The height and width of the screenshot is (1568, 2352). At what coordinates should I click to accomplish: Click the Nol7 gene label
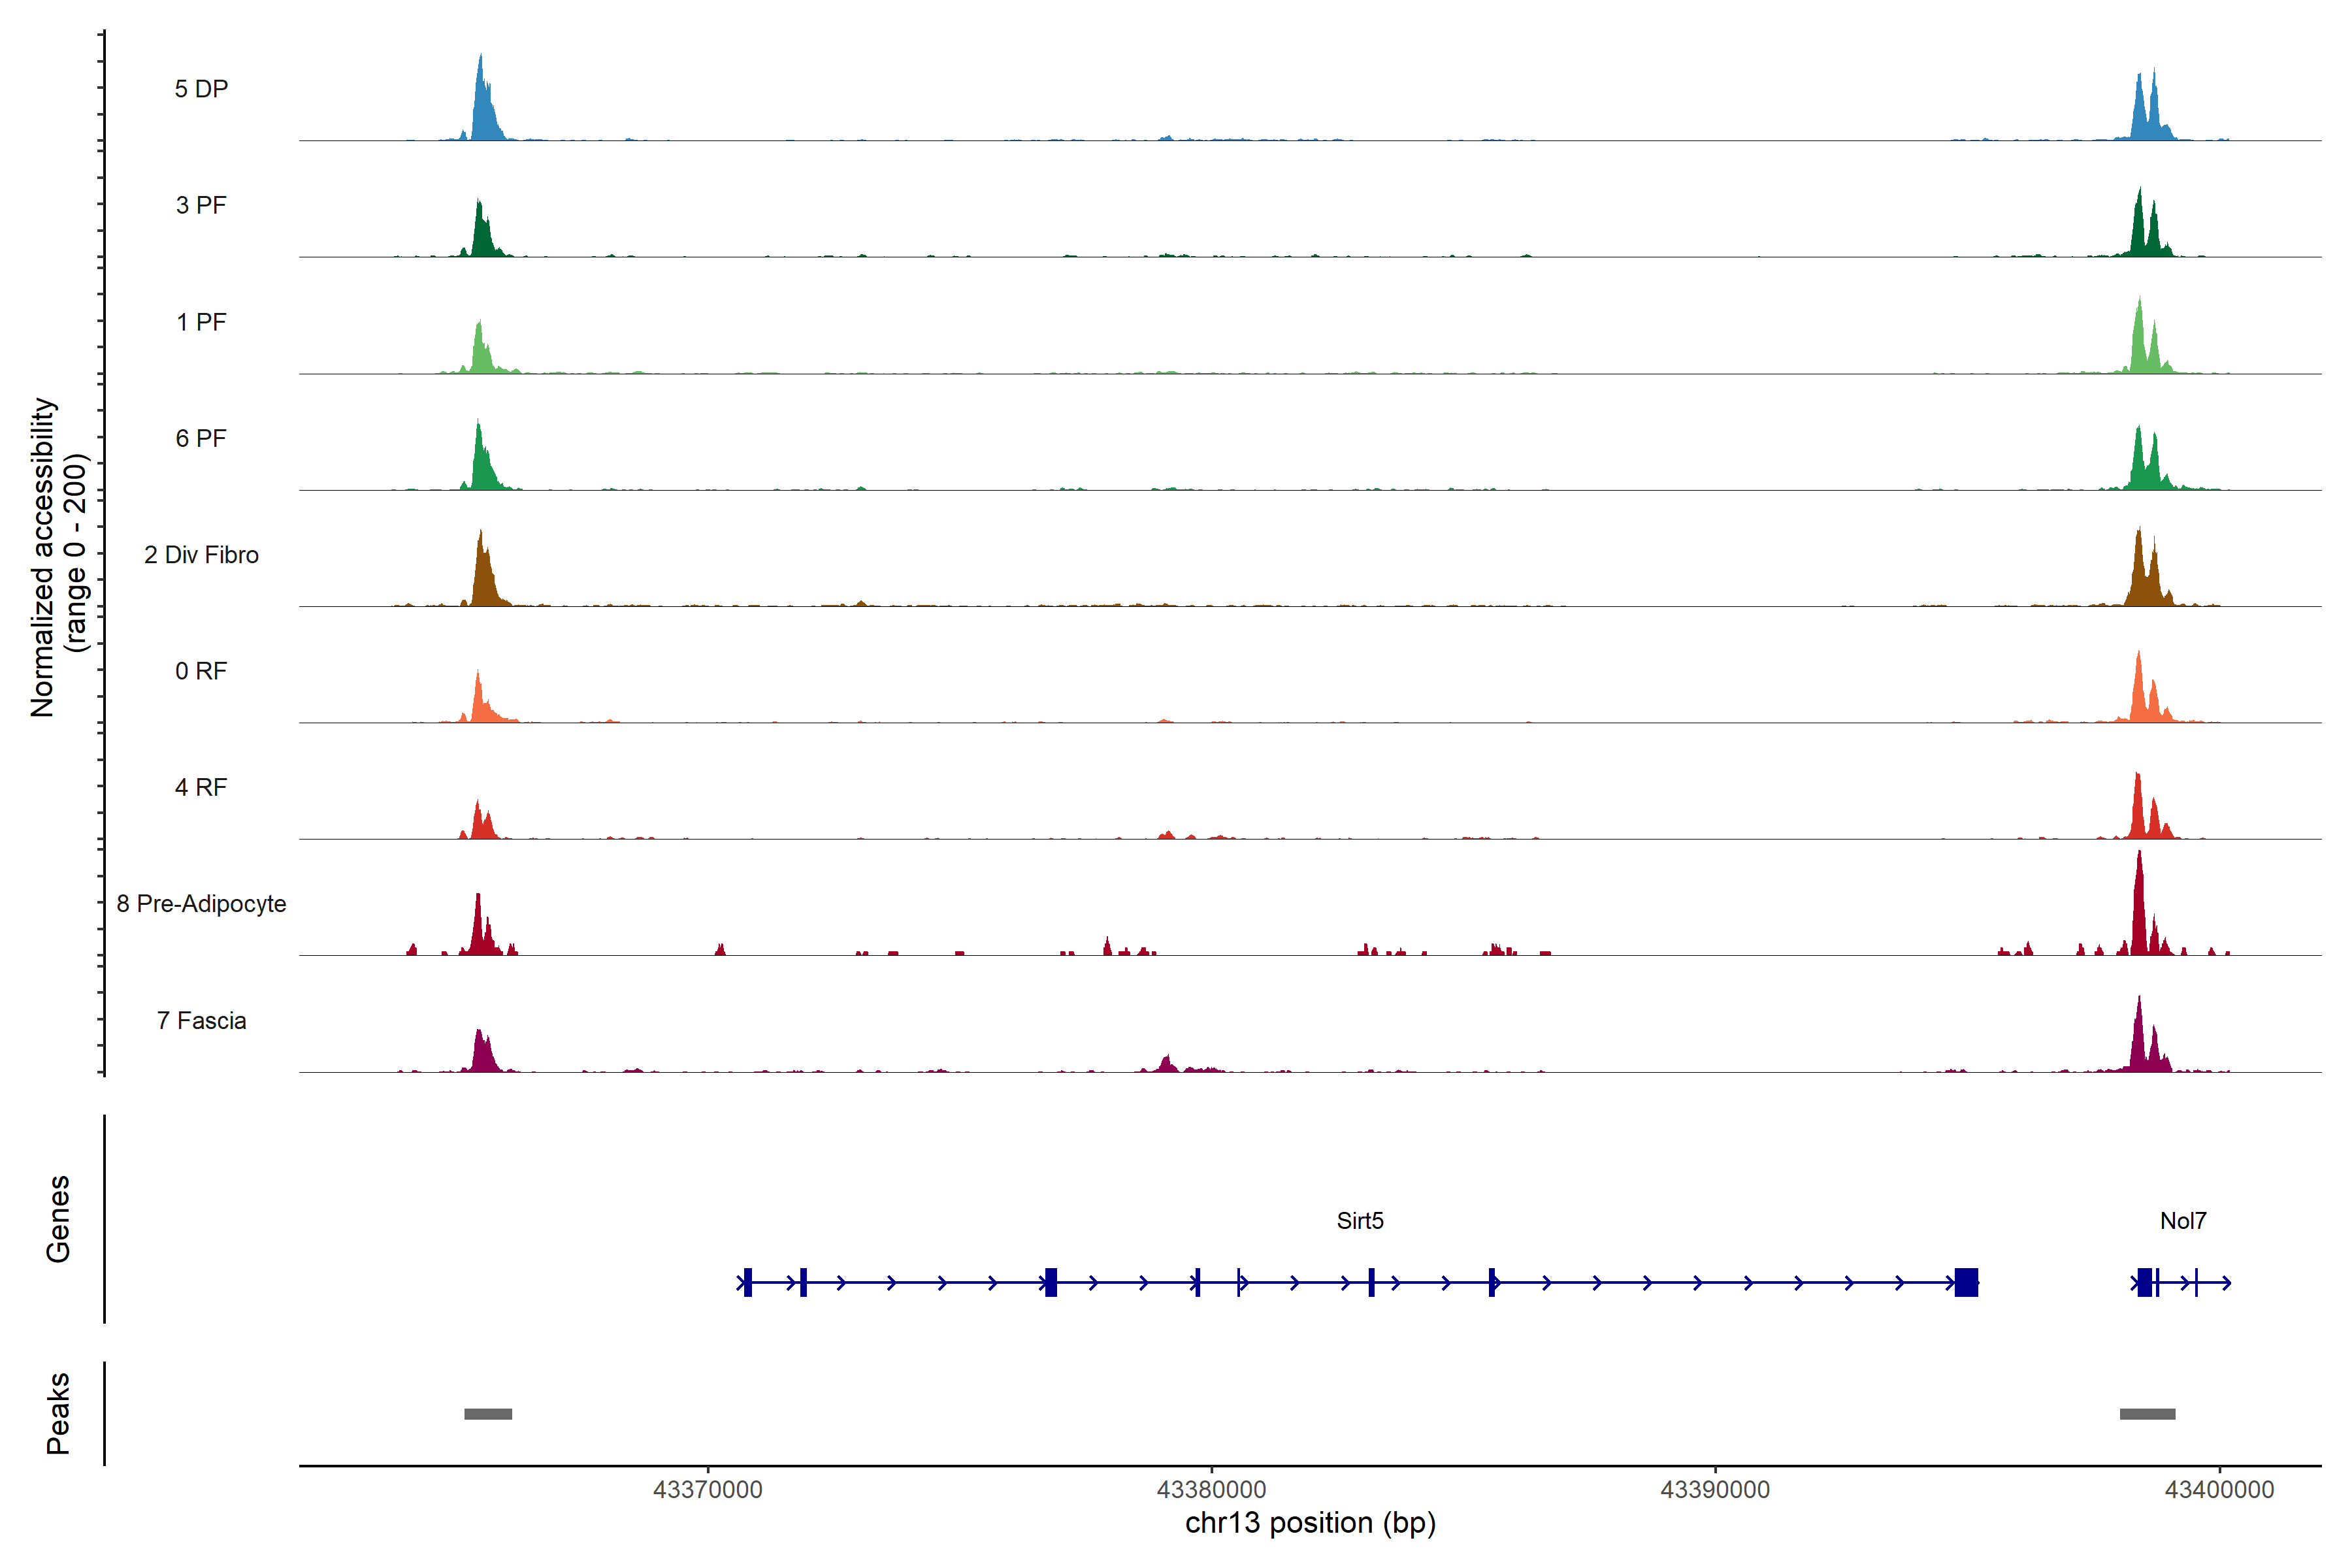pyautogui.click(x=2183, y=1220)
